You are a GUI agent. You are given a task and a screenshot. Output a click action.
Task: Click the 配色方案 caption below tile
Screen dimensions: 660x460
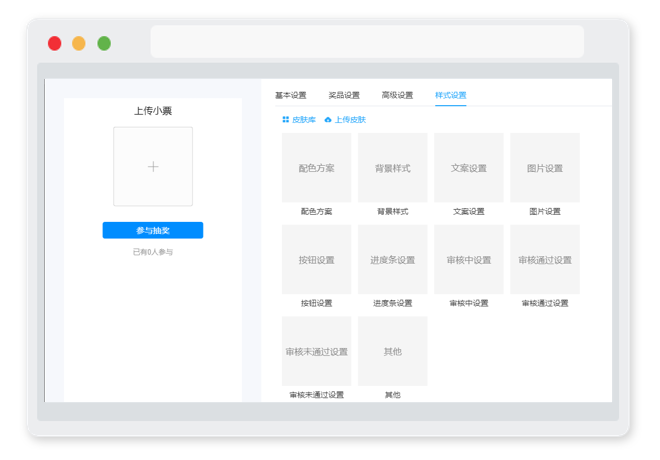click(317, 211)
